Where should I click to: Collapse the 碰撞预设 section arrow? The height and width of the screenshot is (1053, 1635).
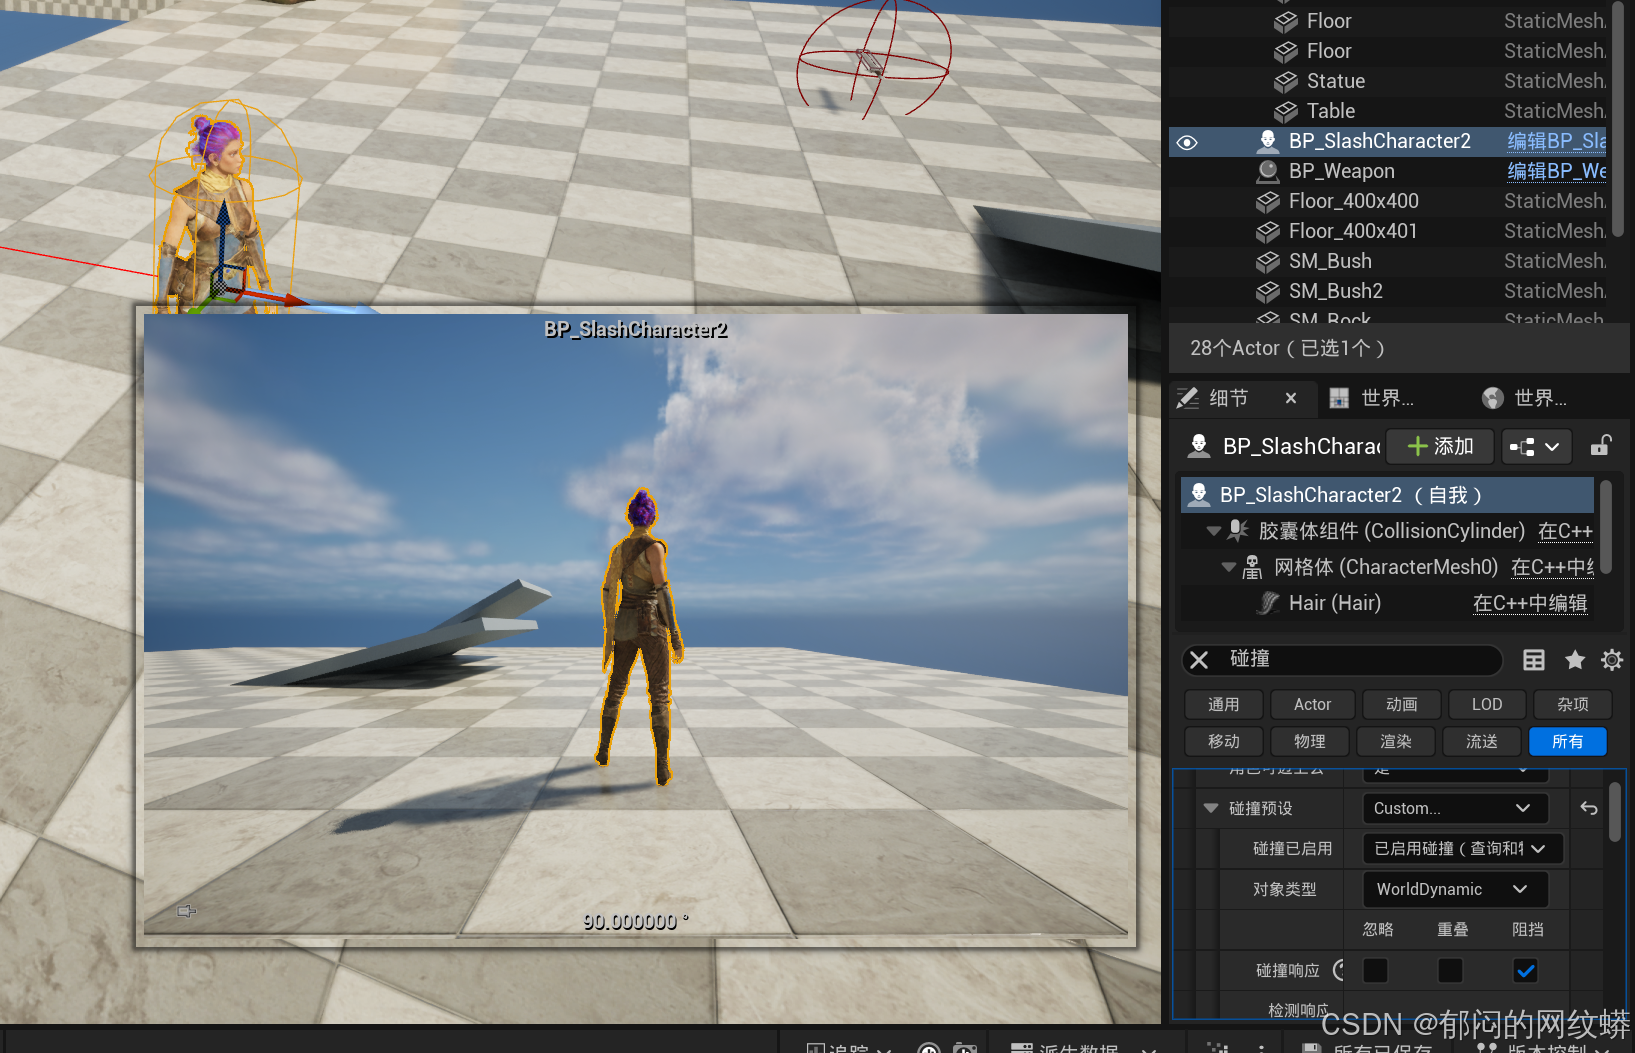coord(1211,808)
